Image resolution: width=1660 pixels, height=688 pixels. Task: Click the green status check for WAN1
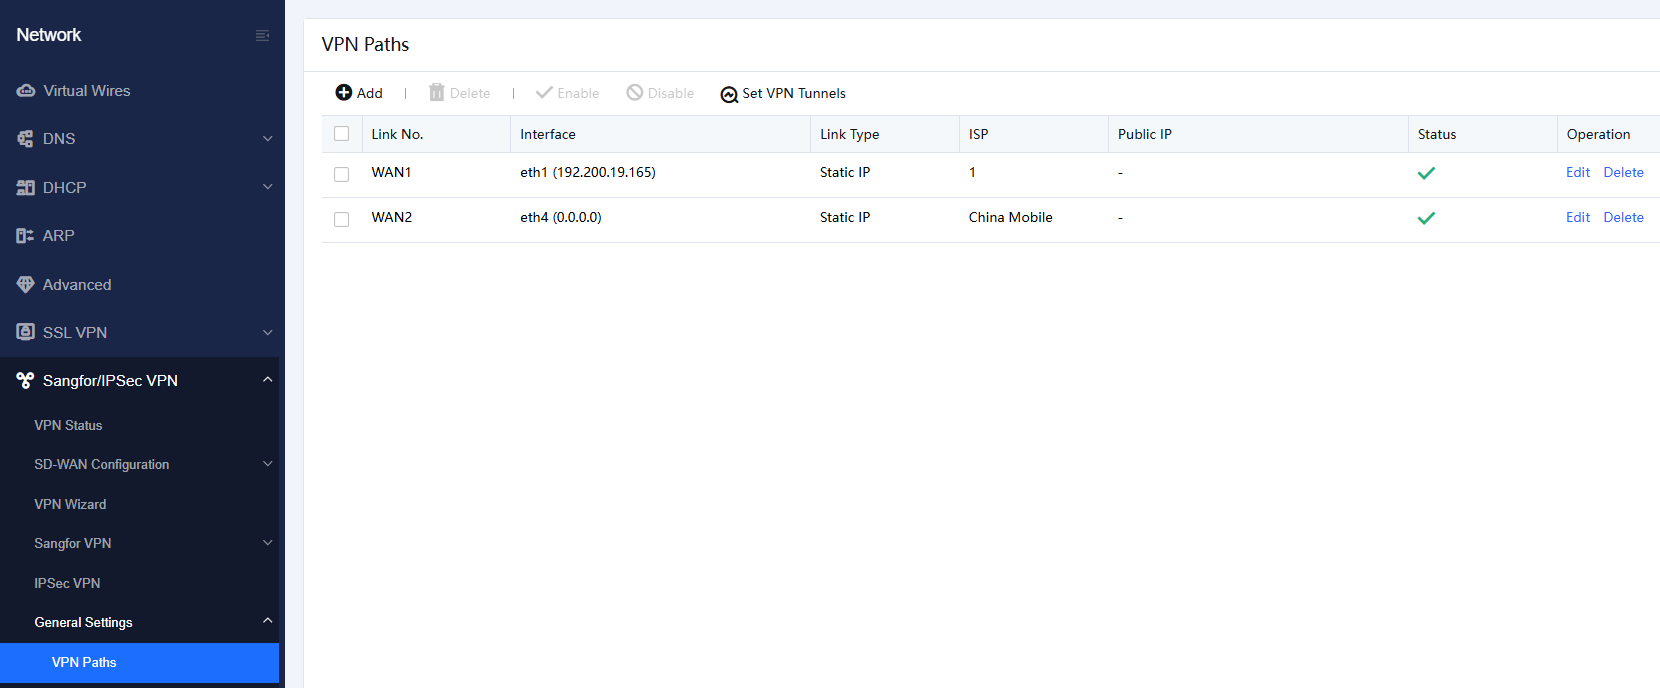click(x=1426, y=173)
